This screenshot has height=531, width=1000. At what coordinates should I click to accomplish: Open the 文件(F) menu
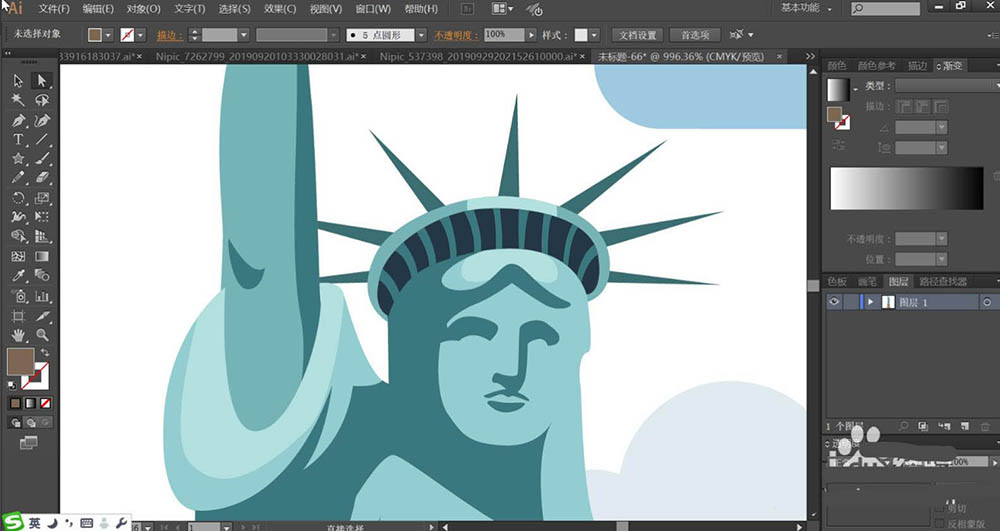click(54, 9)
